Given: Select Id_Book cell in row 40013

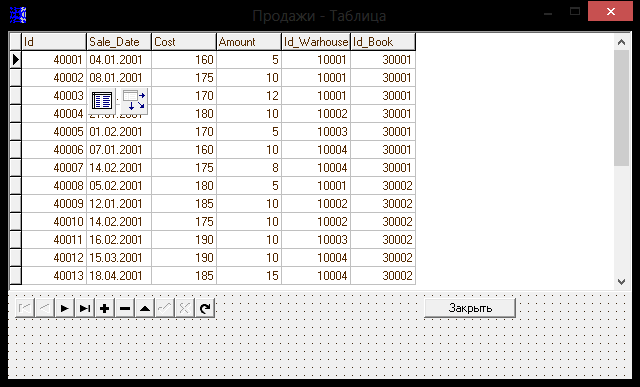Looking at the screenshot, I should coord(383,275).
